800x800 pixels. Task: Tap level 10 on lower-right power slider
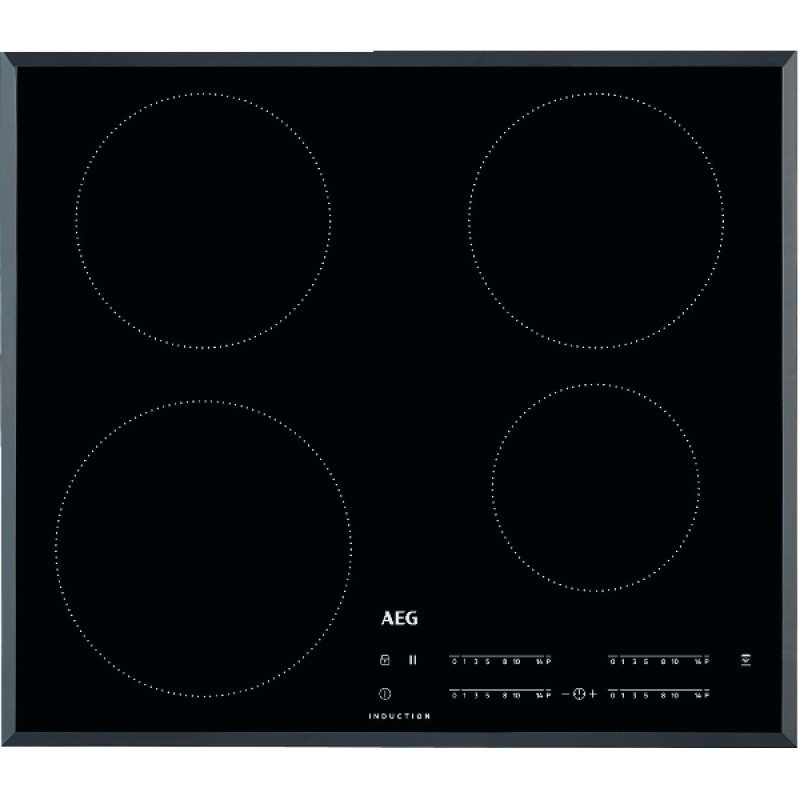click(x=677, y=694)
